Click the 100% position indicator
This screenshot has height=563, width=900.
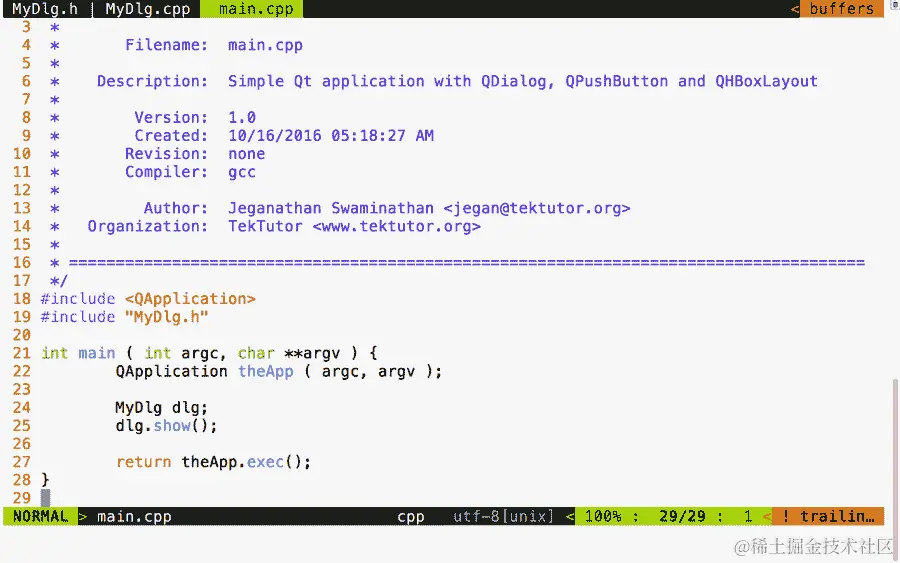click(x=603, y=516)
